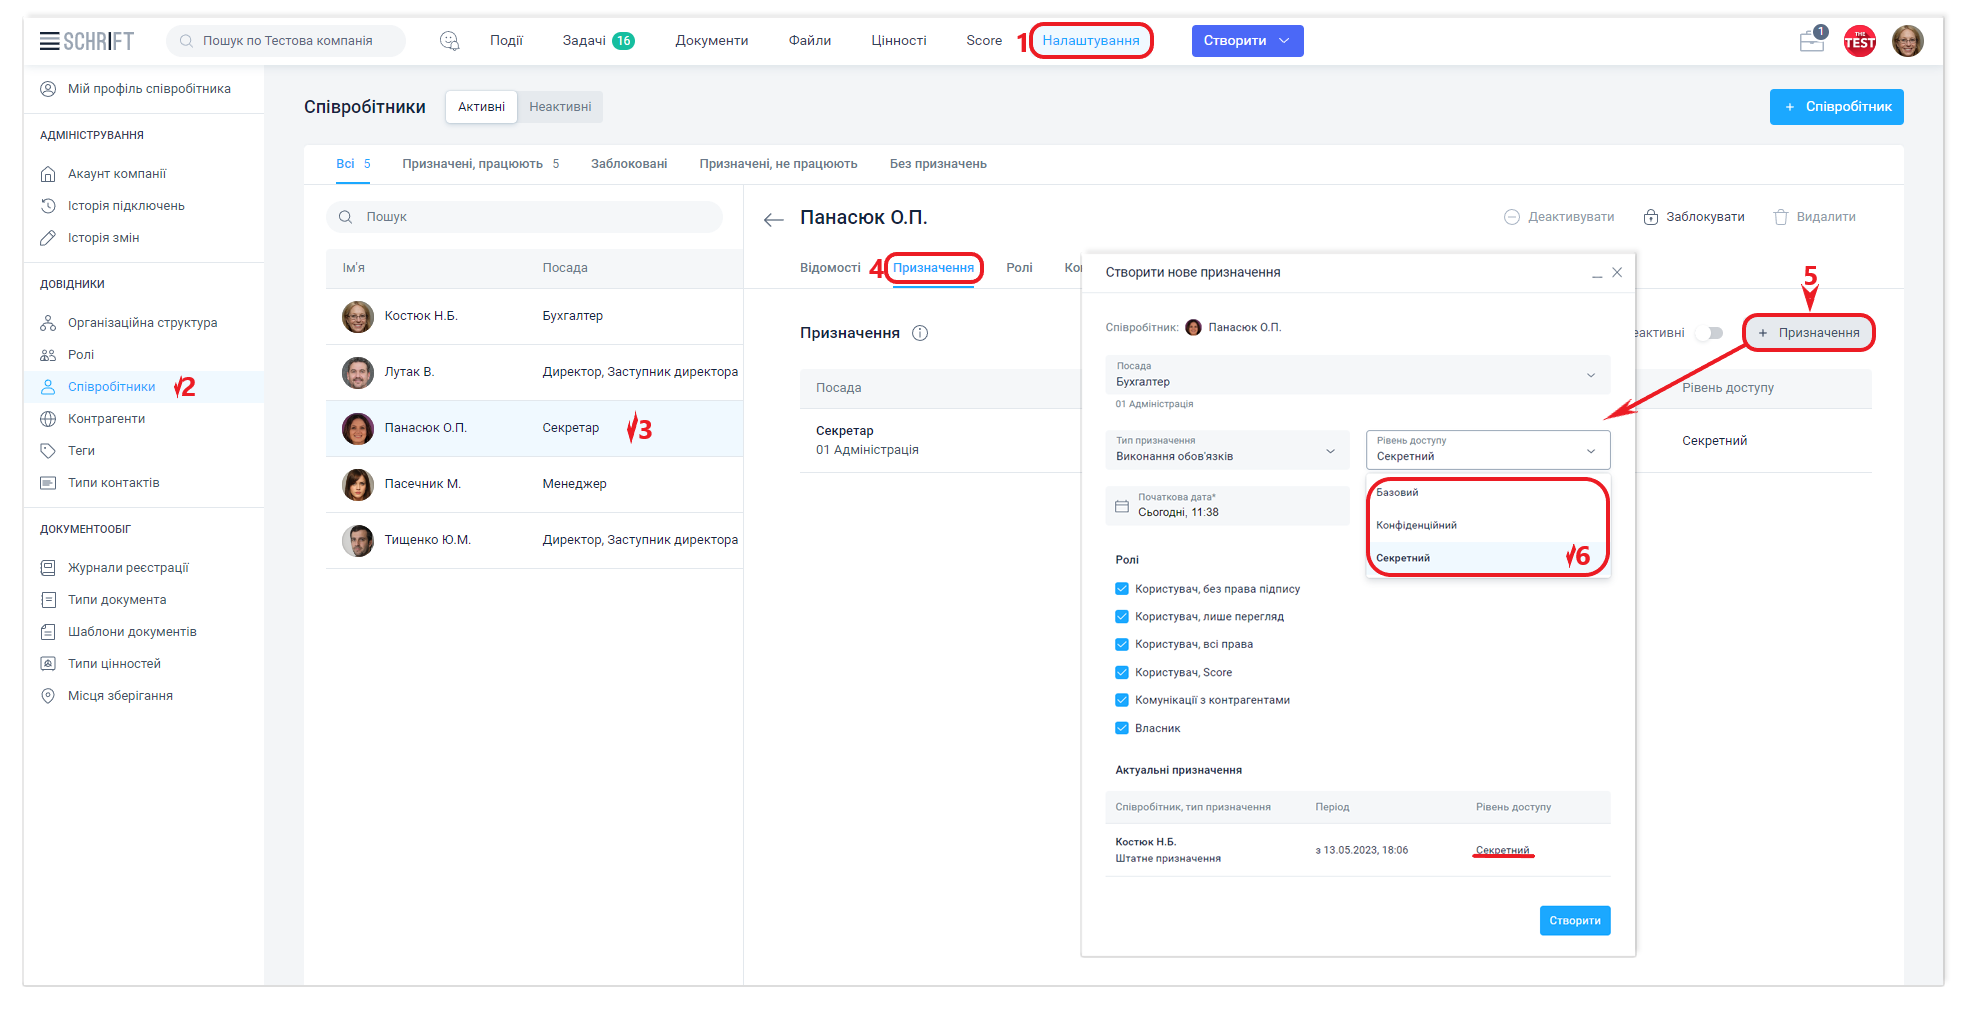
Task: Uncheck the Власник role checkbox
Action: (1122, 728)
